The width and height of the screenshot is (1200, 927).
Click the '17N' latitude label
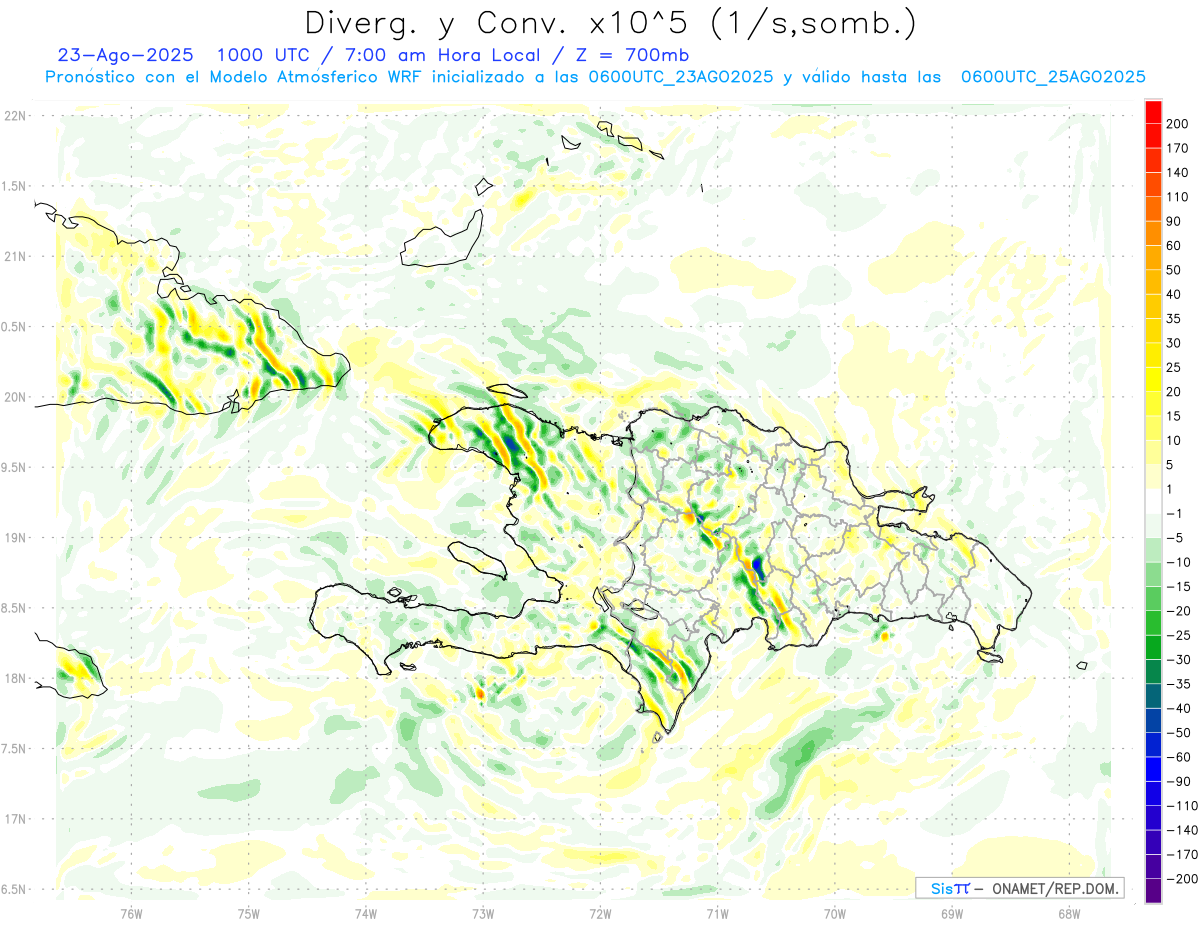click(x=15, y=820)
